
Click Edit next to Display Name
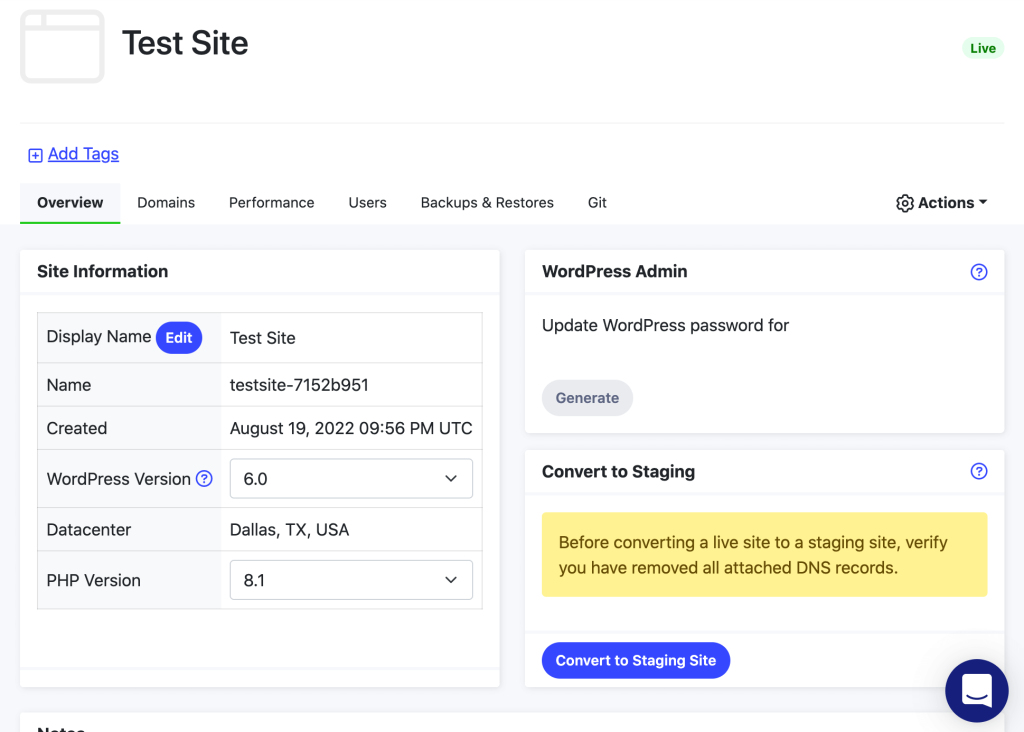(x=179, y=338)
